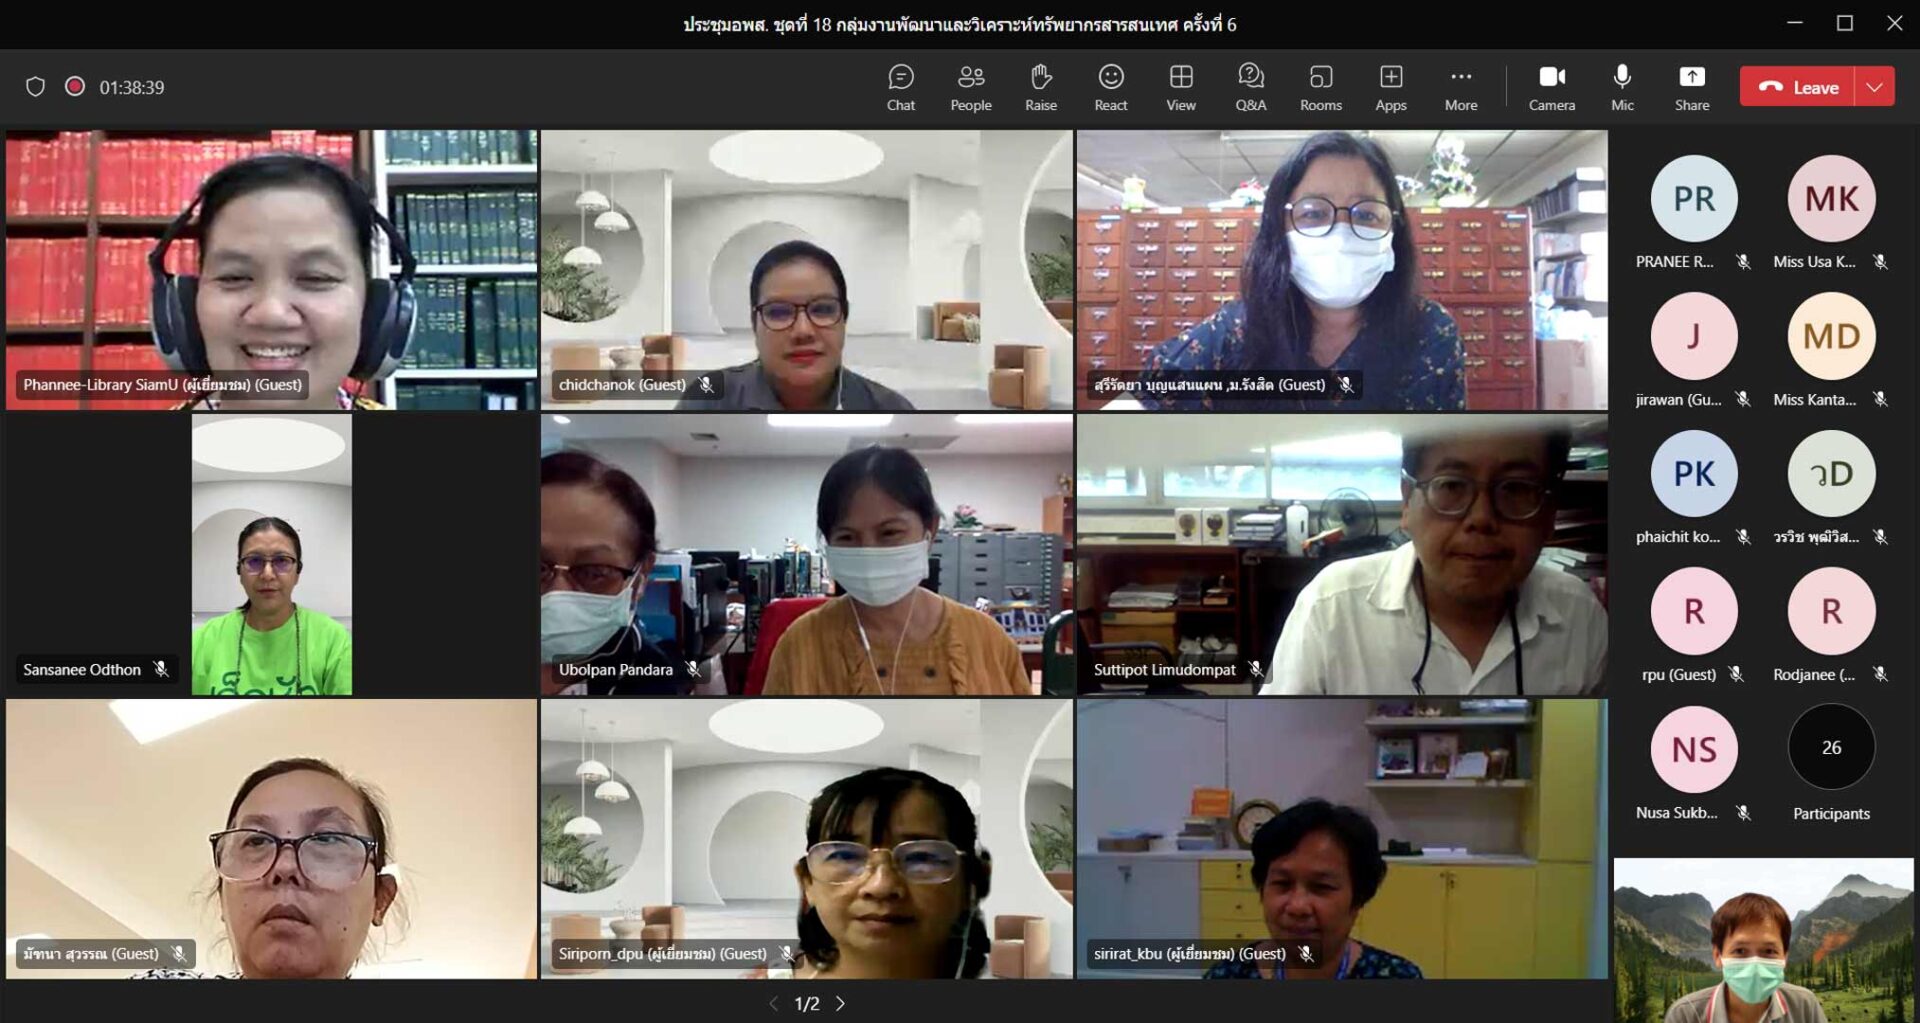
Task: Open the Q&A panel
Action: (1250, 87)
